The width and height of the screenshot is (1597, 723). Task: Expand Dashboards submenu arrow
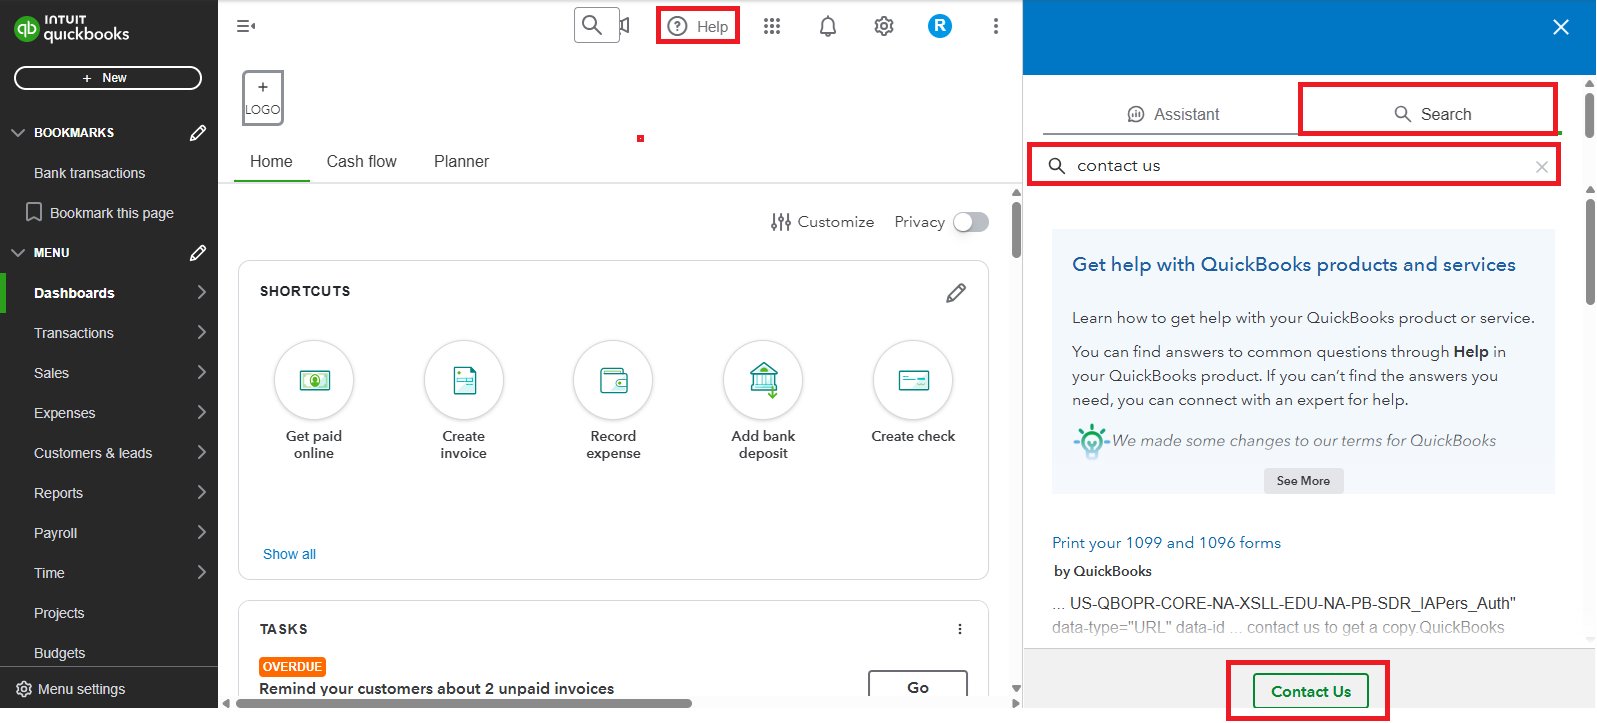click(202, 292)
